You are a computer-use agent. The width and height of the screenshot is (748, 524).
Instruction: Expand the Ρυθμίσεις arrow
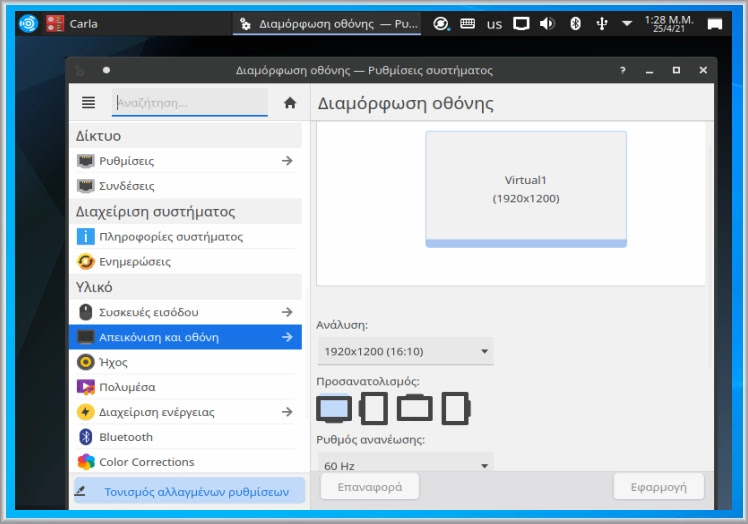click(287, 161)
